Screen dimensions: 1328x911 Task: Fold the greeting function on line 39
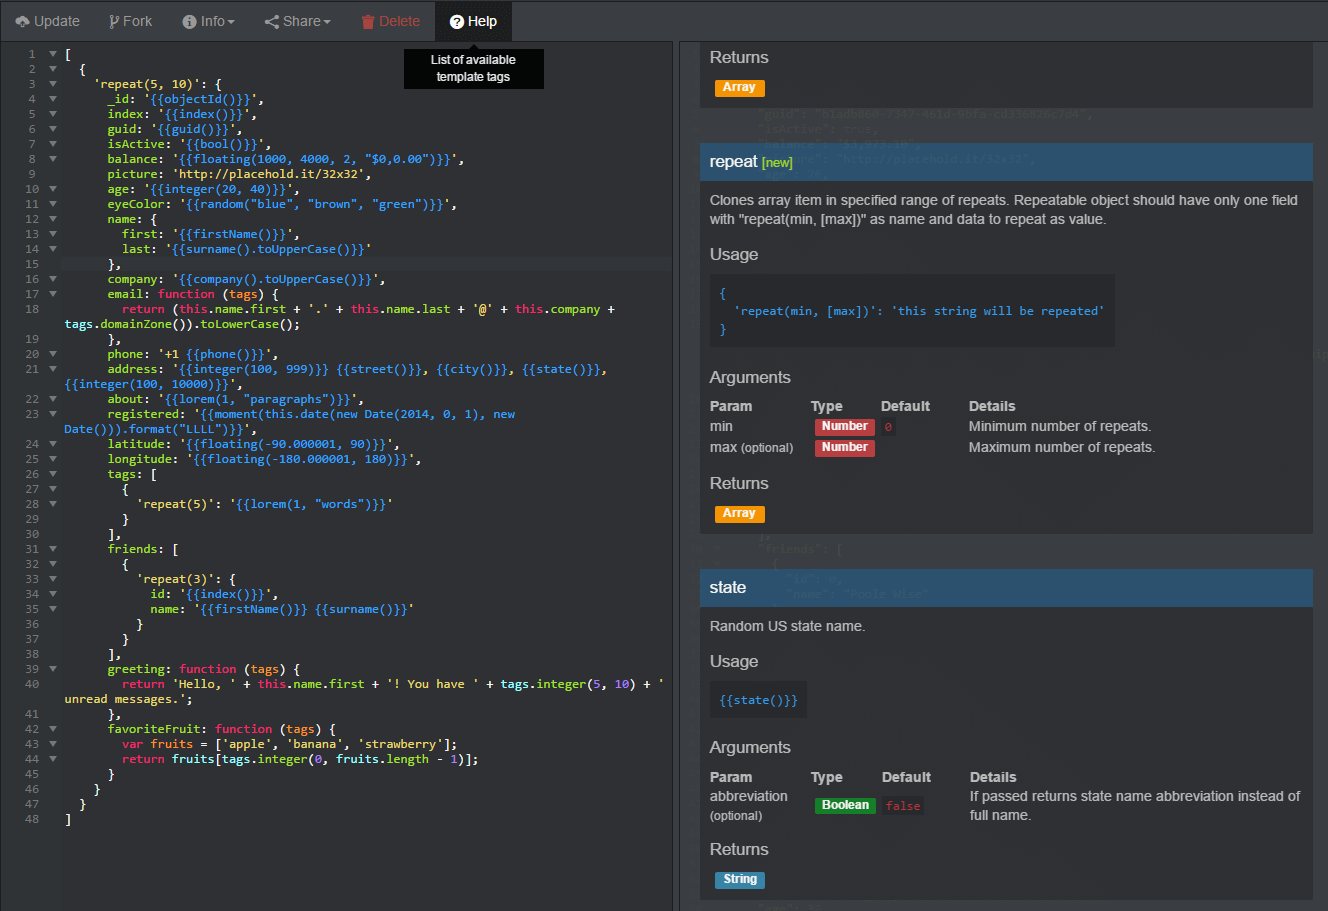click(53, 669)
